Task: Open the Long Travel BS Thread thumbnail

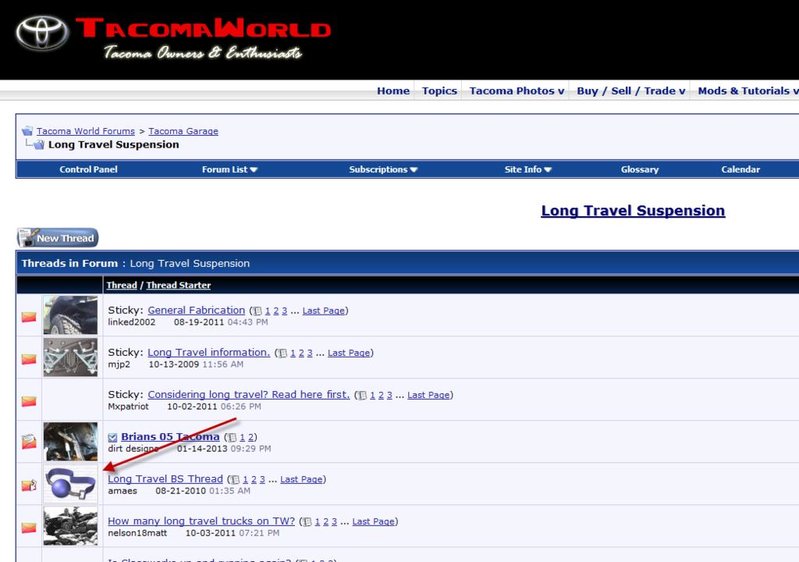Action: coord(70,484)
